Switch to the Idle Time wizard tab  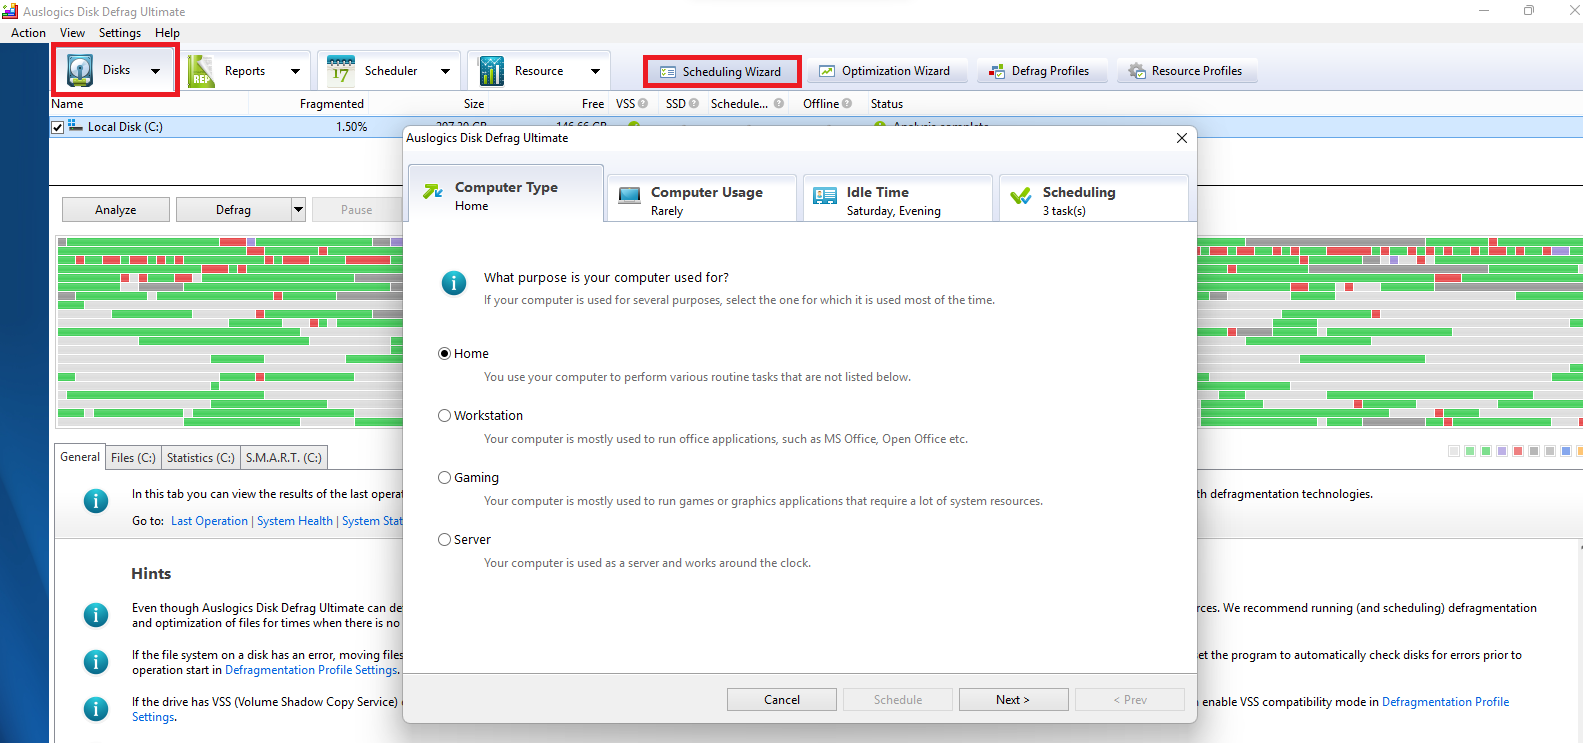click(x=896, y=200)
